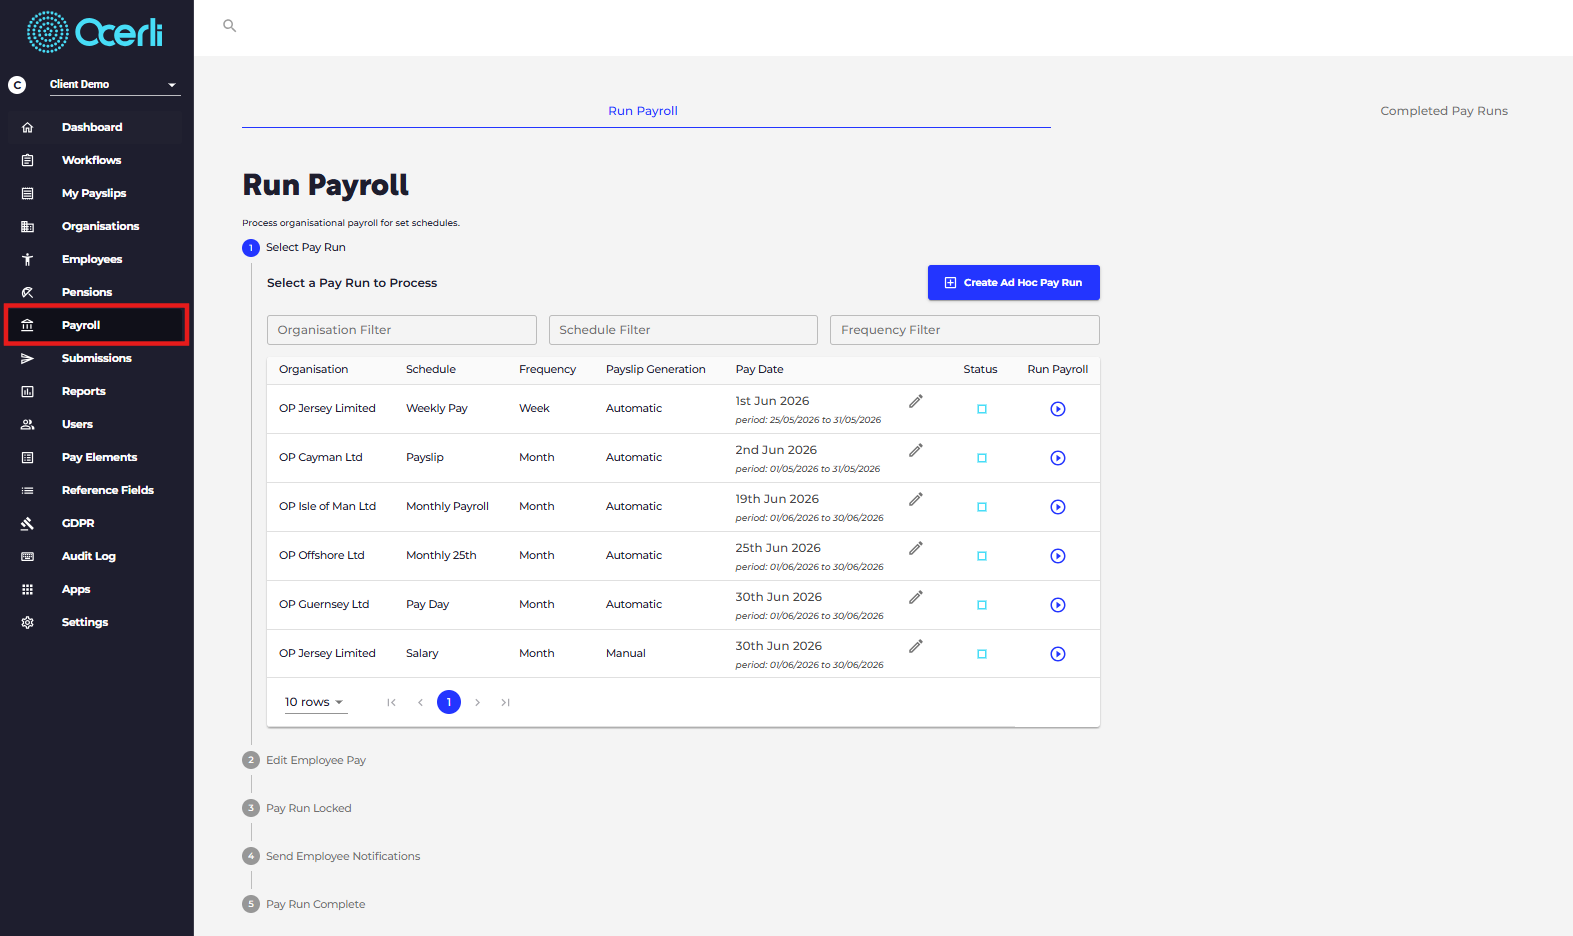Open the Frequency Filter dropdown

click(965, 330)
